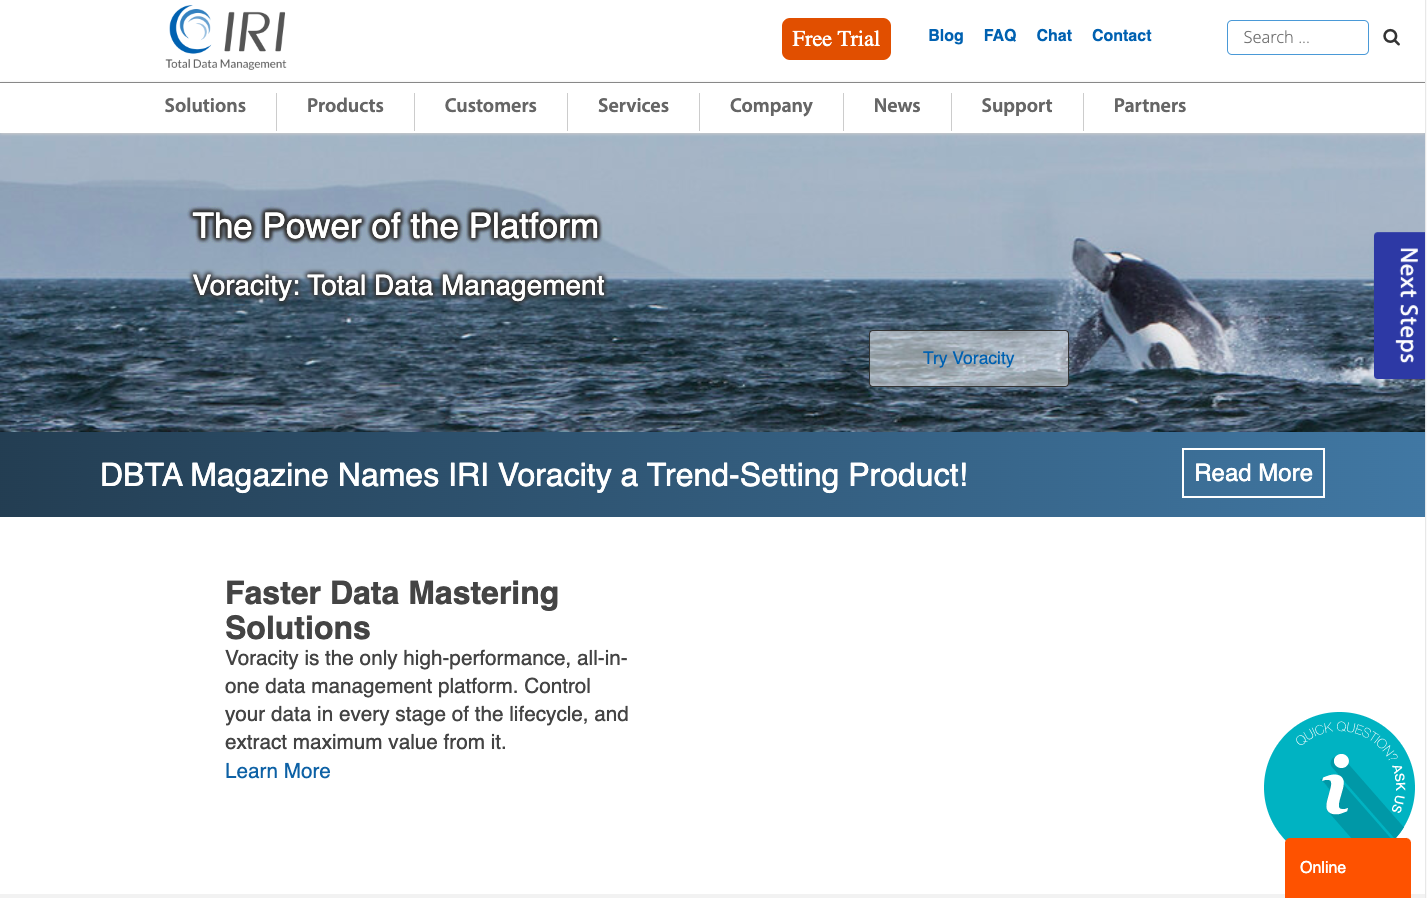This screenshot has height=898, width=1427.
Task: Open the Company menu
Action: click(771, 106)
